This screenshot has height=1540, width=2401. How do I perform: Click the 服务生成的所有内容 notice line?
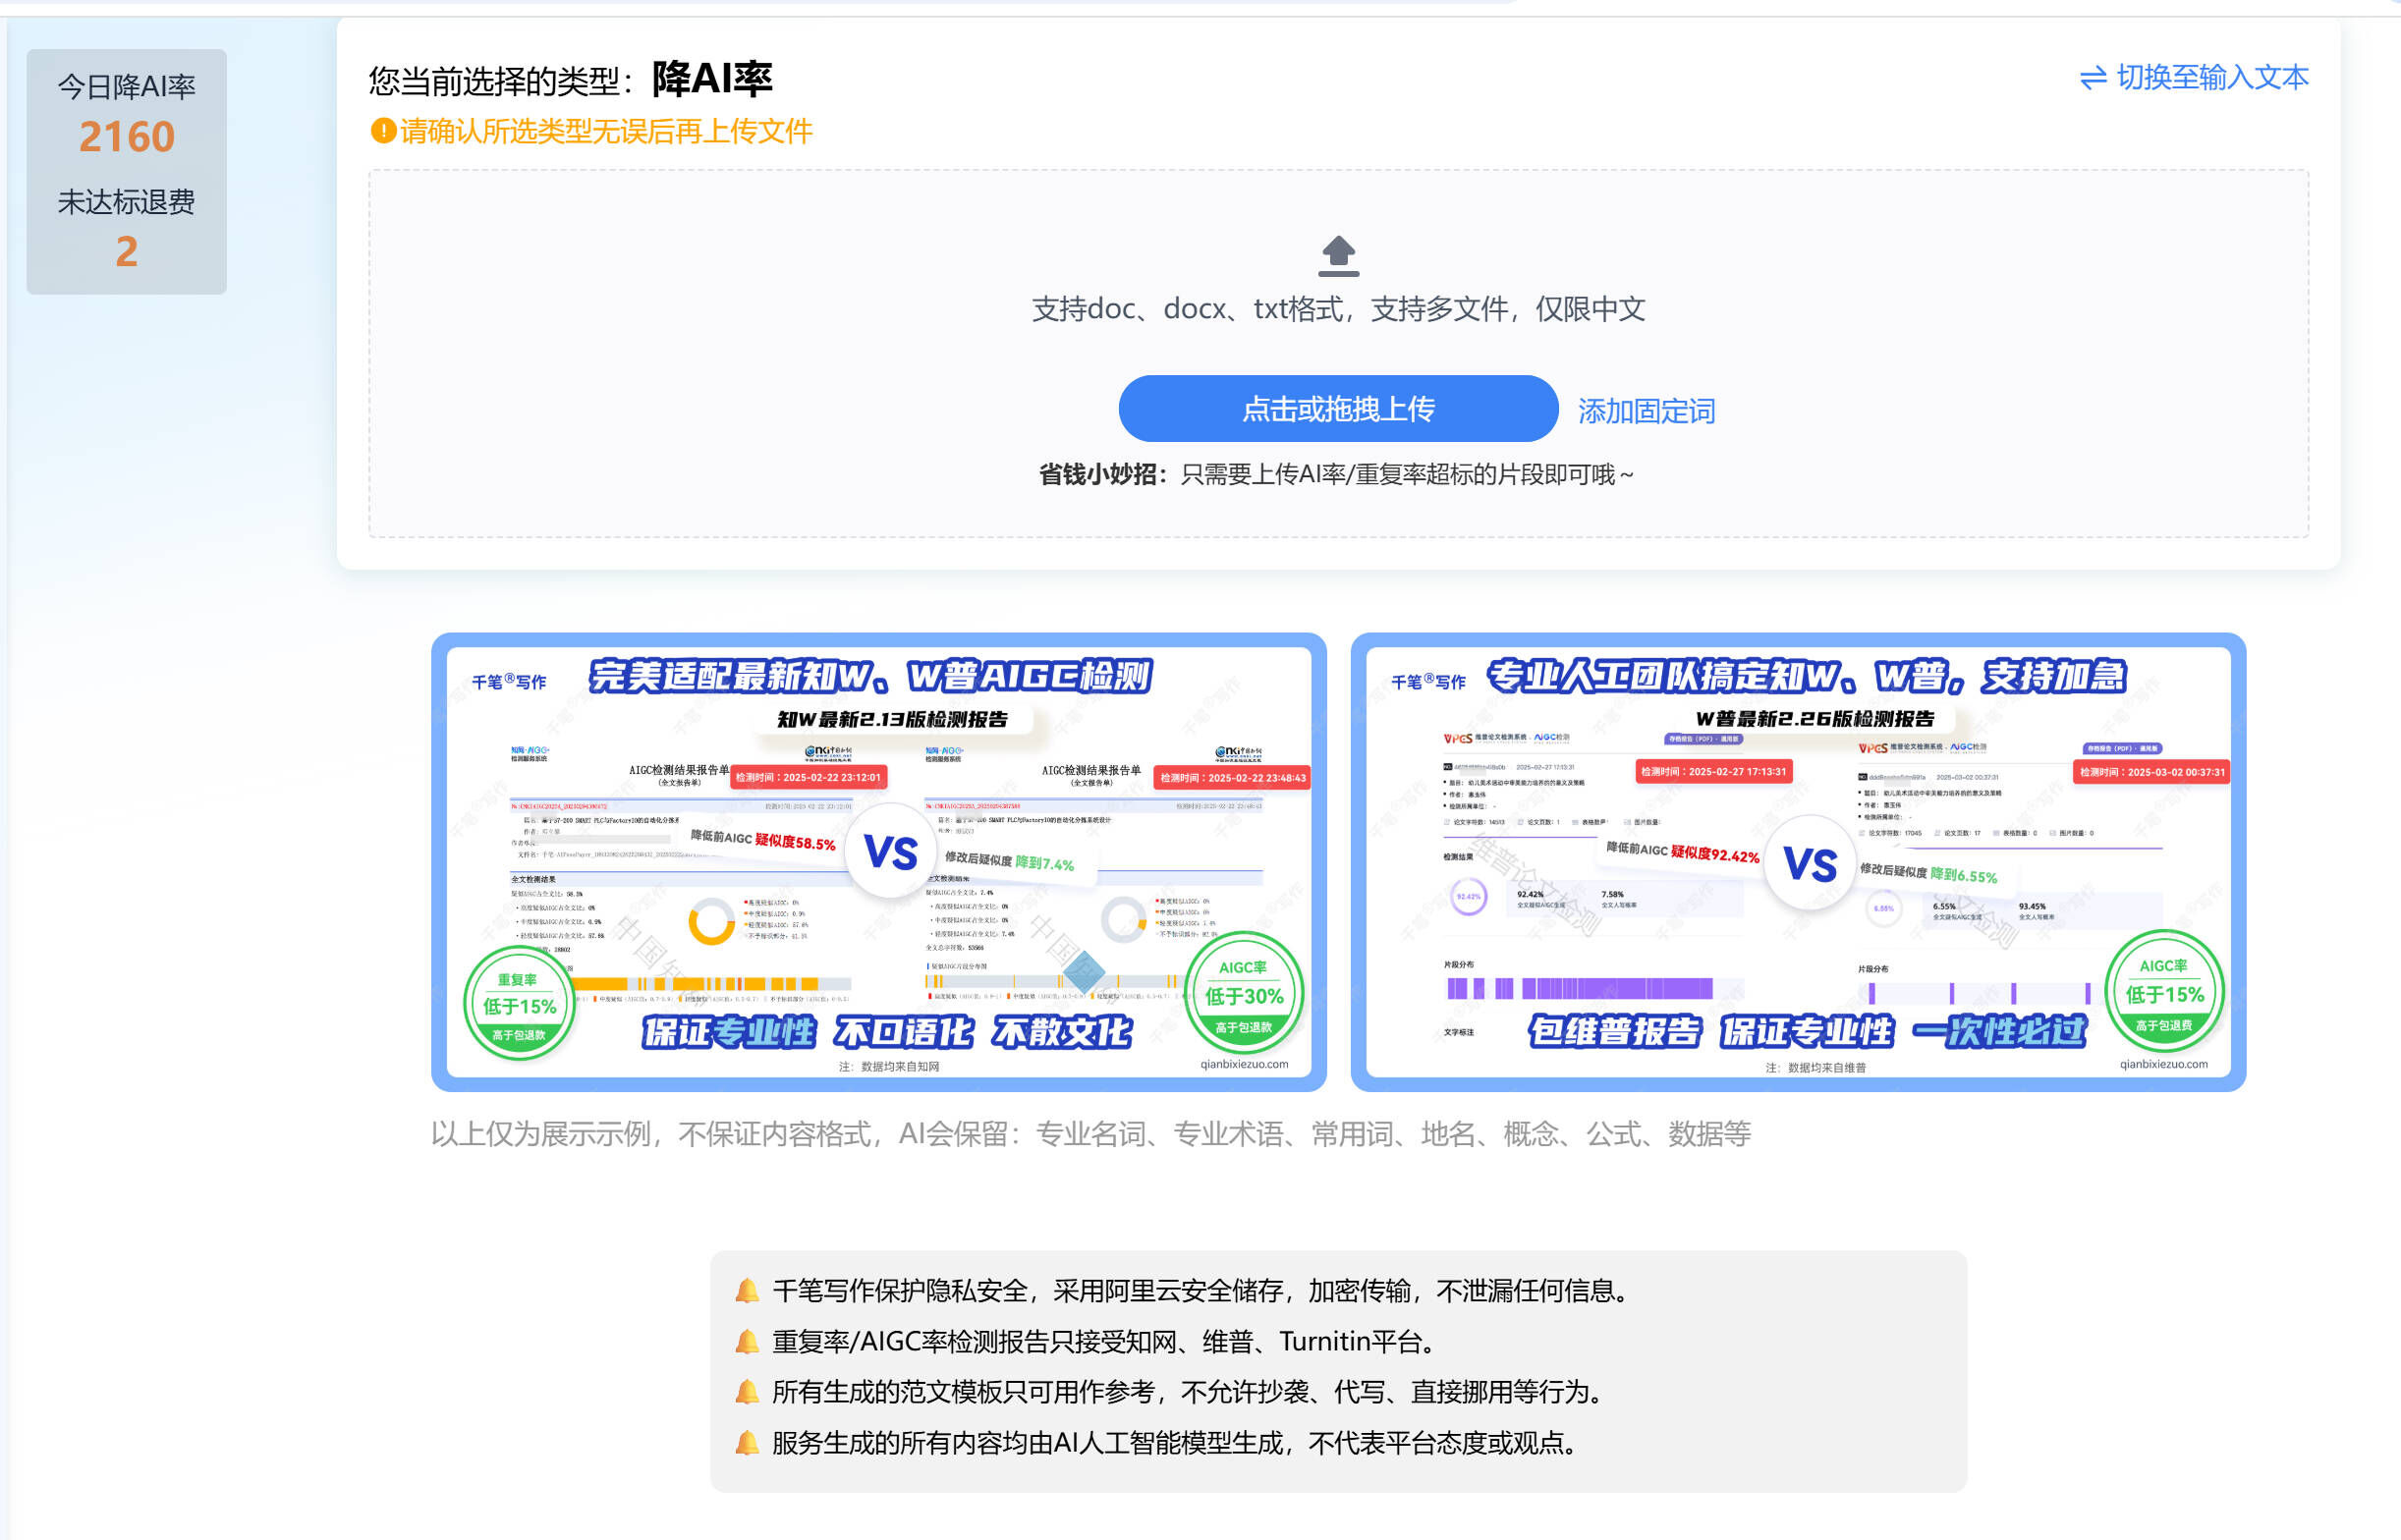[x=1179, y=1443]
